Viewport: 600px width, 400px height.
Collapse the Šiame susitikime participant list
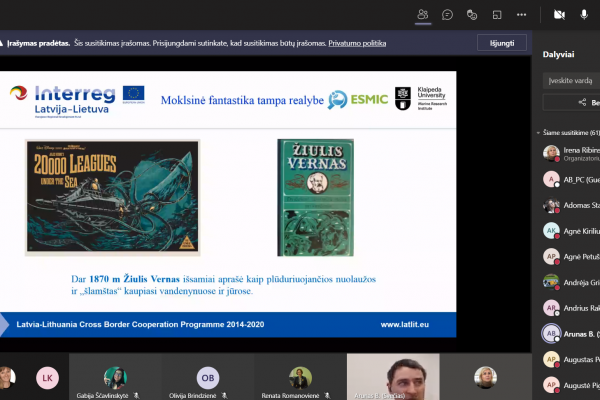tap(538, 133)
